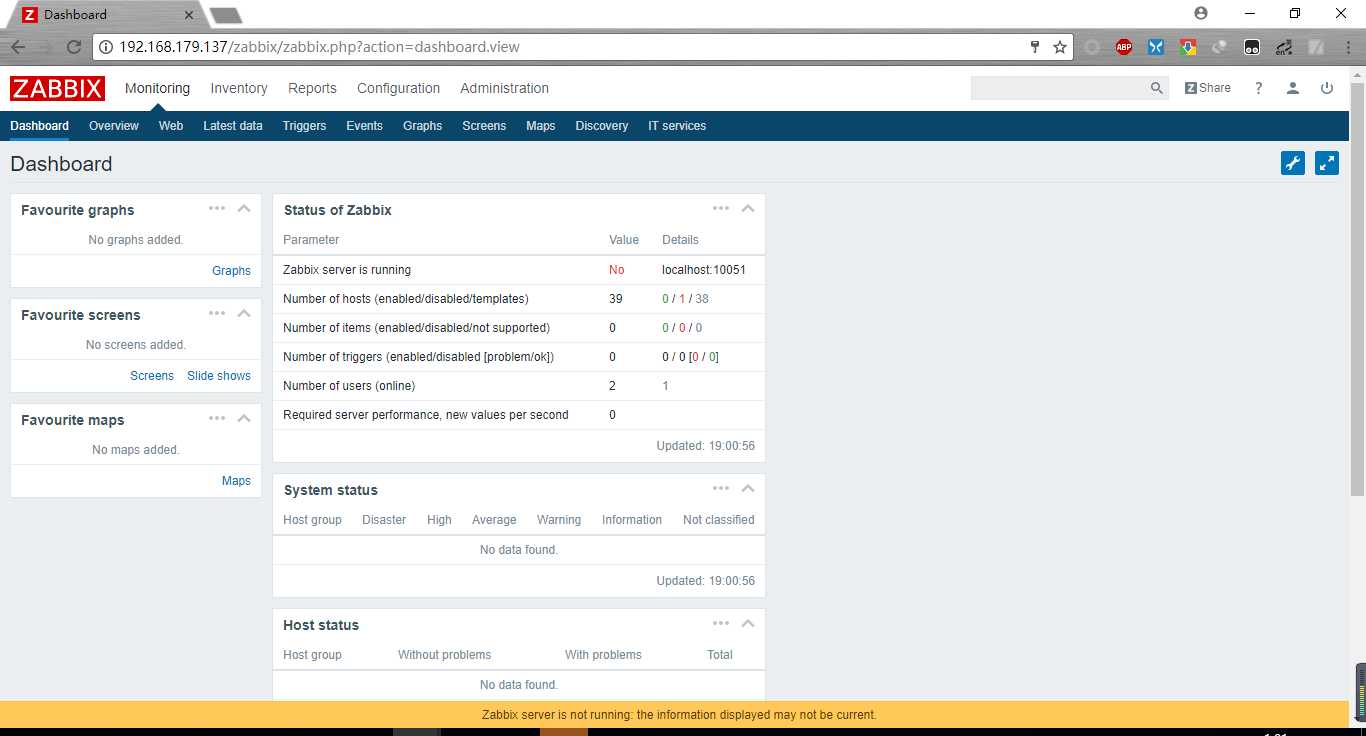This screenshot has width=1366, height=736.
Task: Switch to the Overview submenu tab
Action: [114, 126]
